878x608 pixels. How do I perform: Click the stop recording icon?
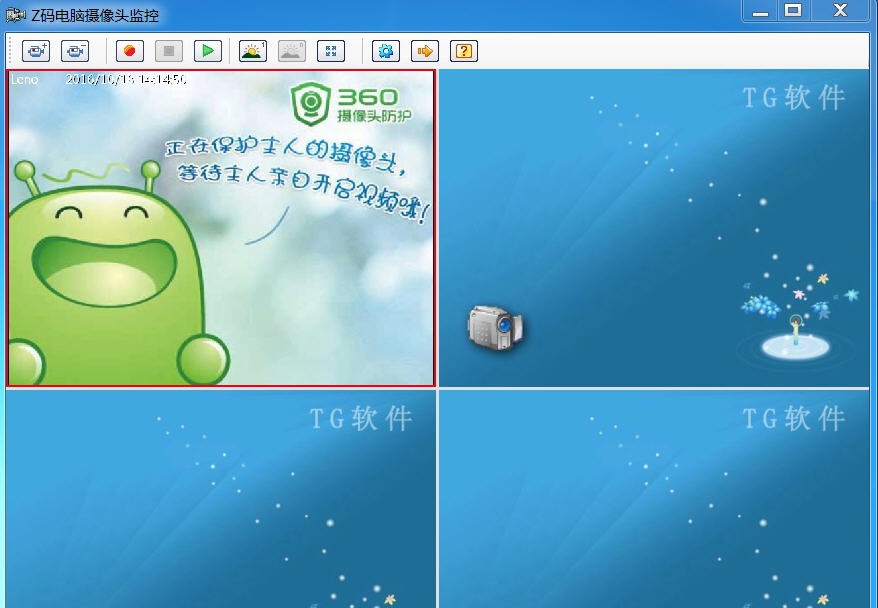tap(169, 51)
